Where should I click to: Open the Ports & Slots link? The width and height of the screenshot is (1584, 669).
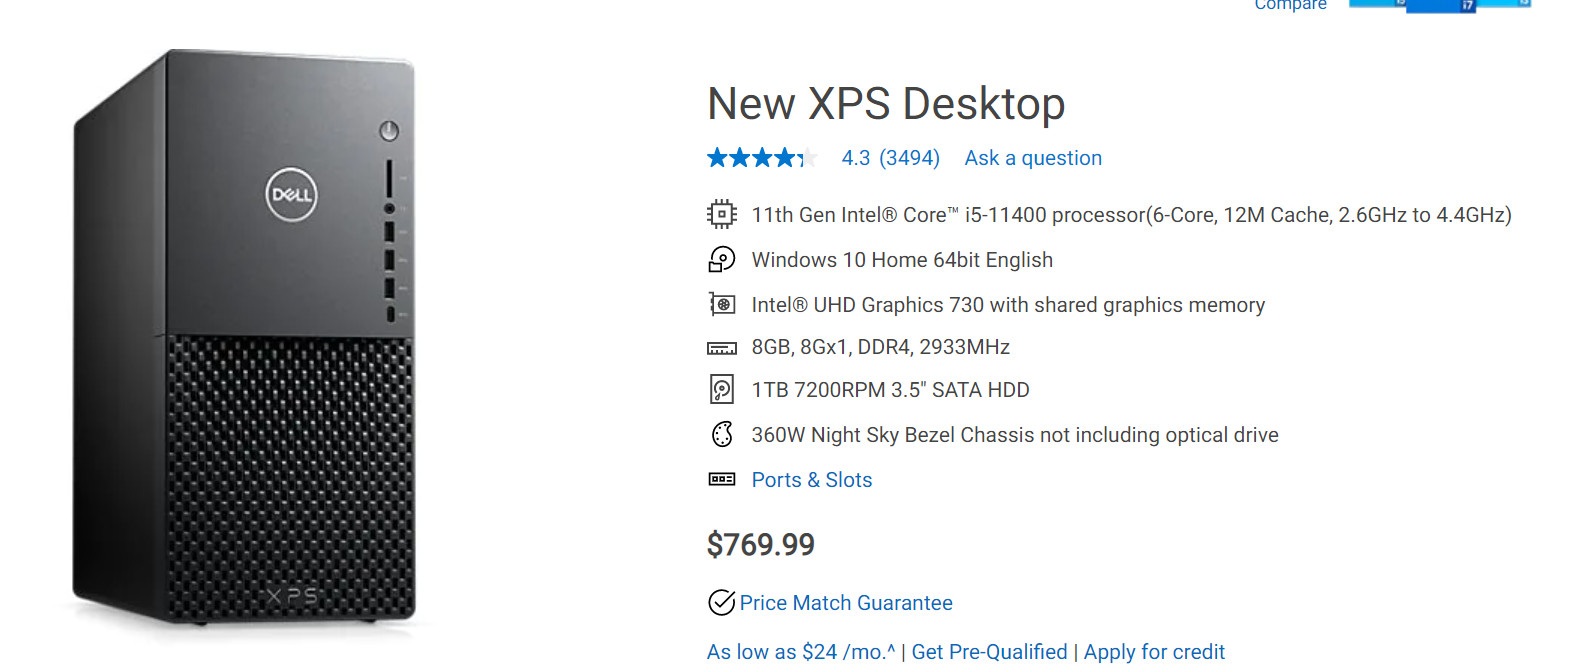point(812,480)
